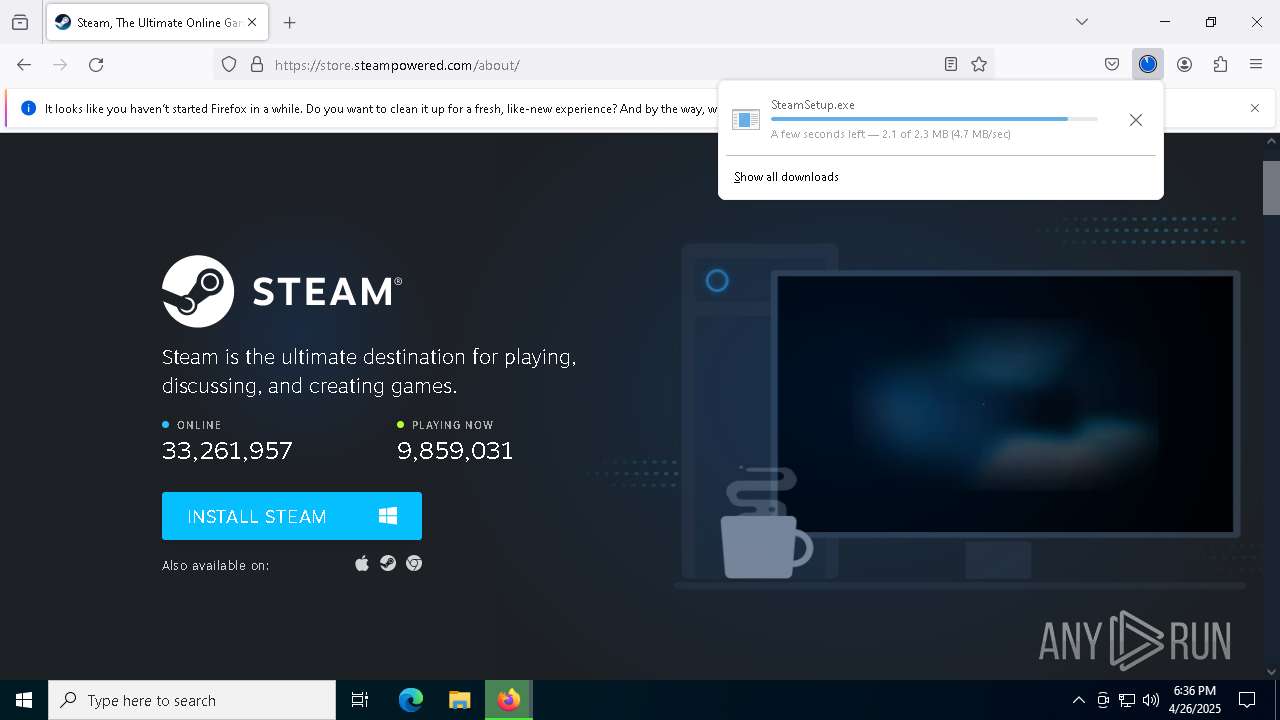
Task: View site security padlock info
Action: [x=257, y=65]
